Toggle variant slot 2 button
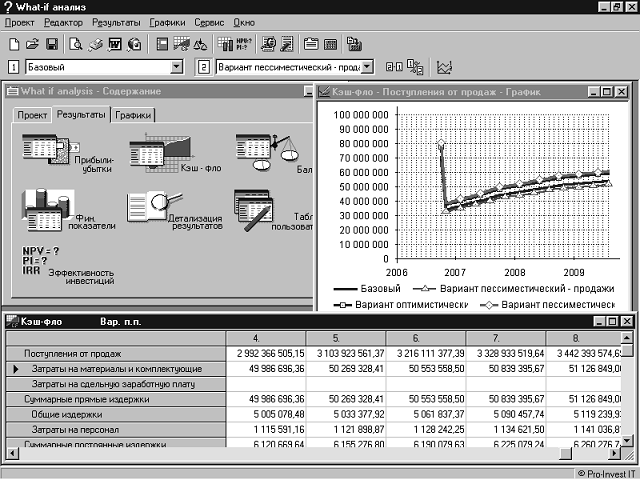640x480 pixels. click(x=203, y=67)
